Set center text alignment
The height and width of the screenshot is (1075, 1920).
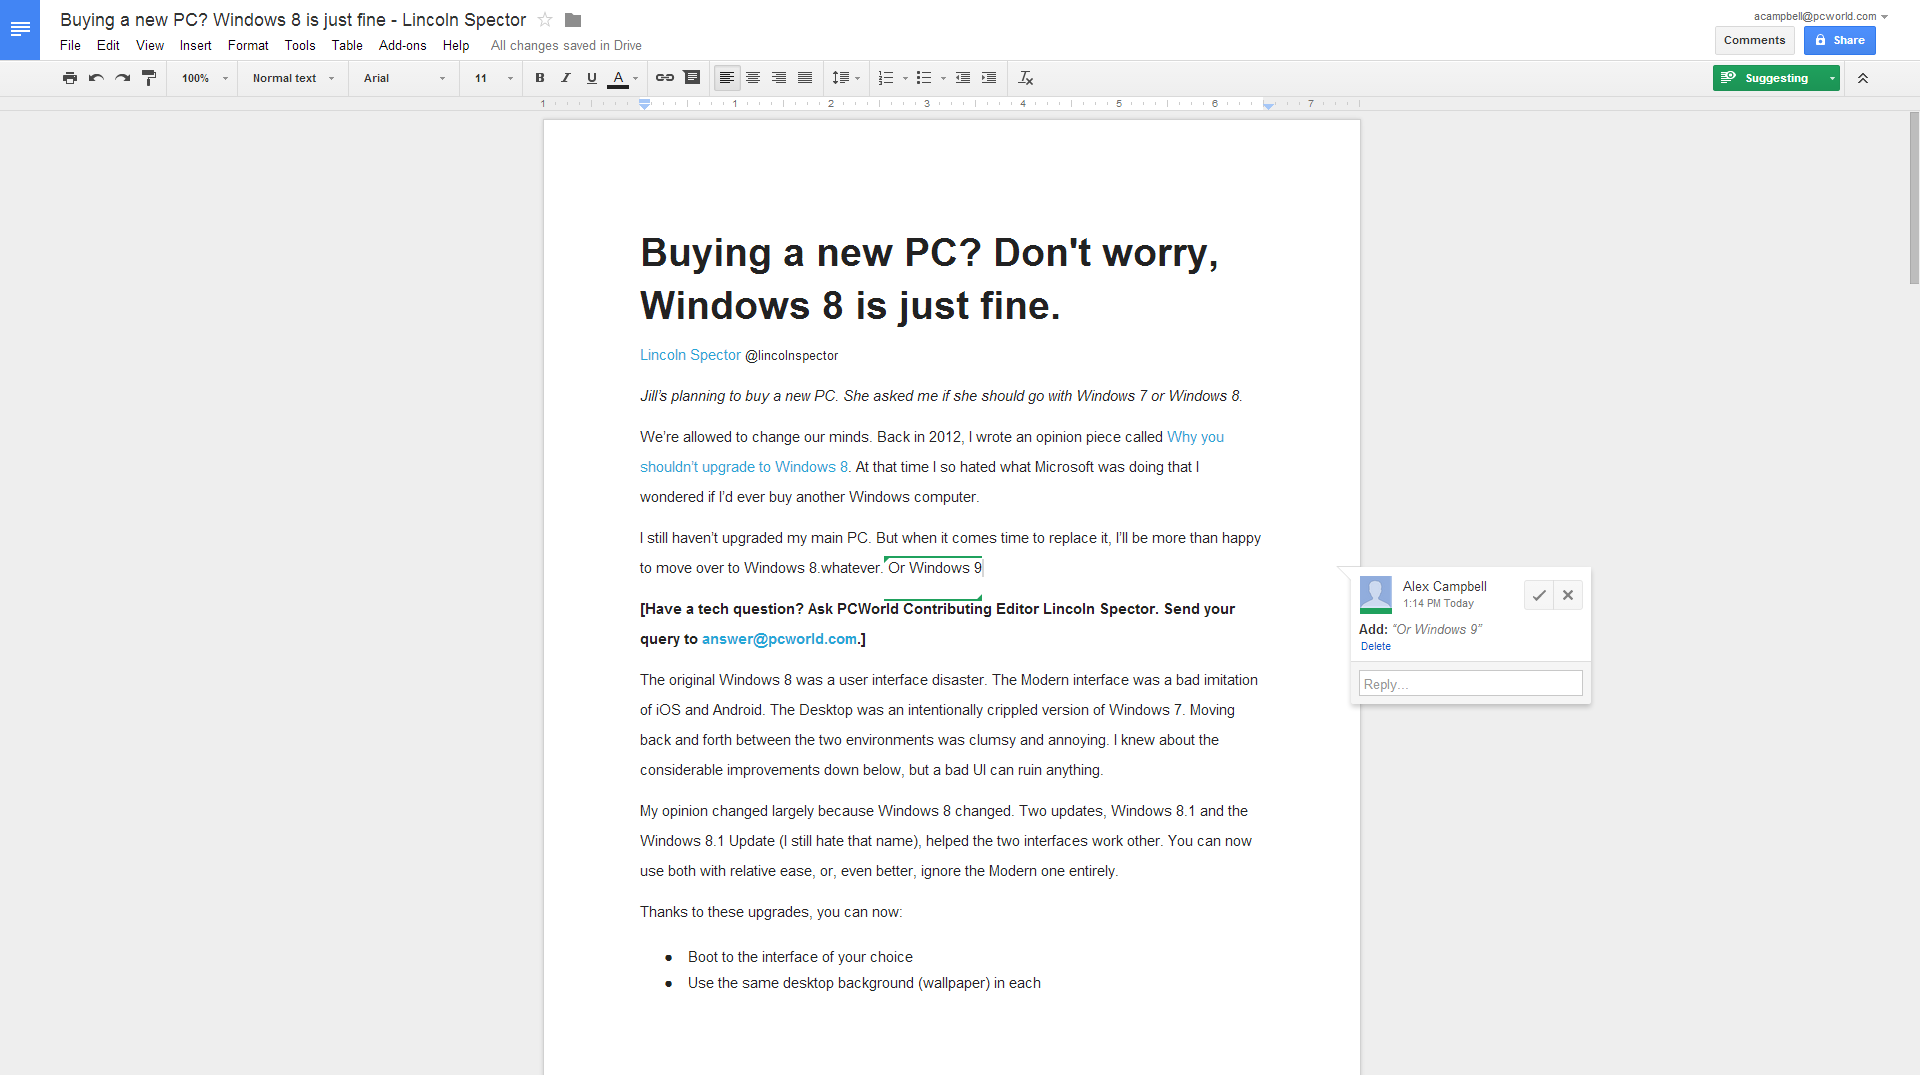753,78
